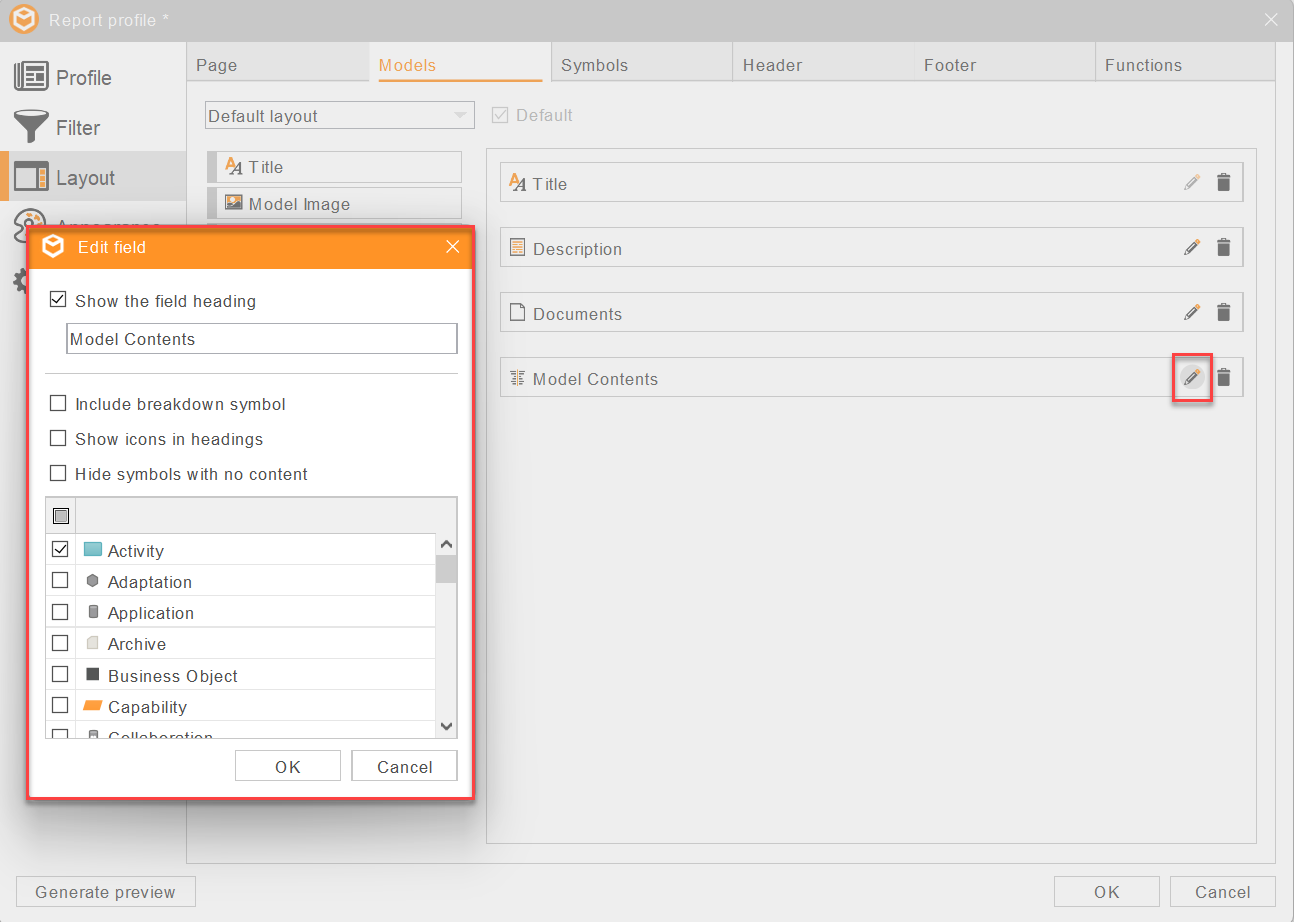Open the Profile section in sidebar
Viewport: 1294px width, 922px height.
[93, 77]
